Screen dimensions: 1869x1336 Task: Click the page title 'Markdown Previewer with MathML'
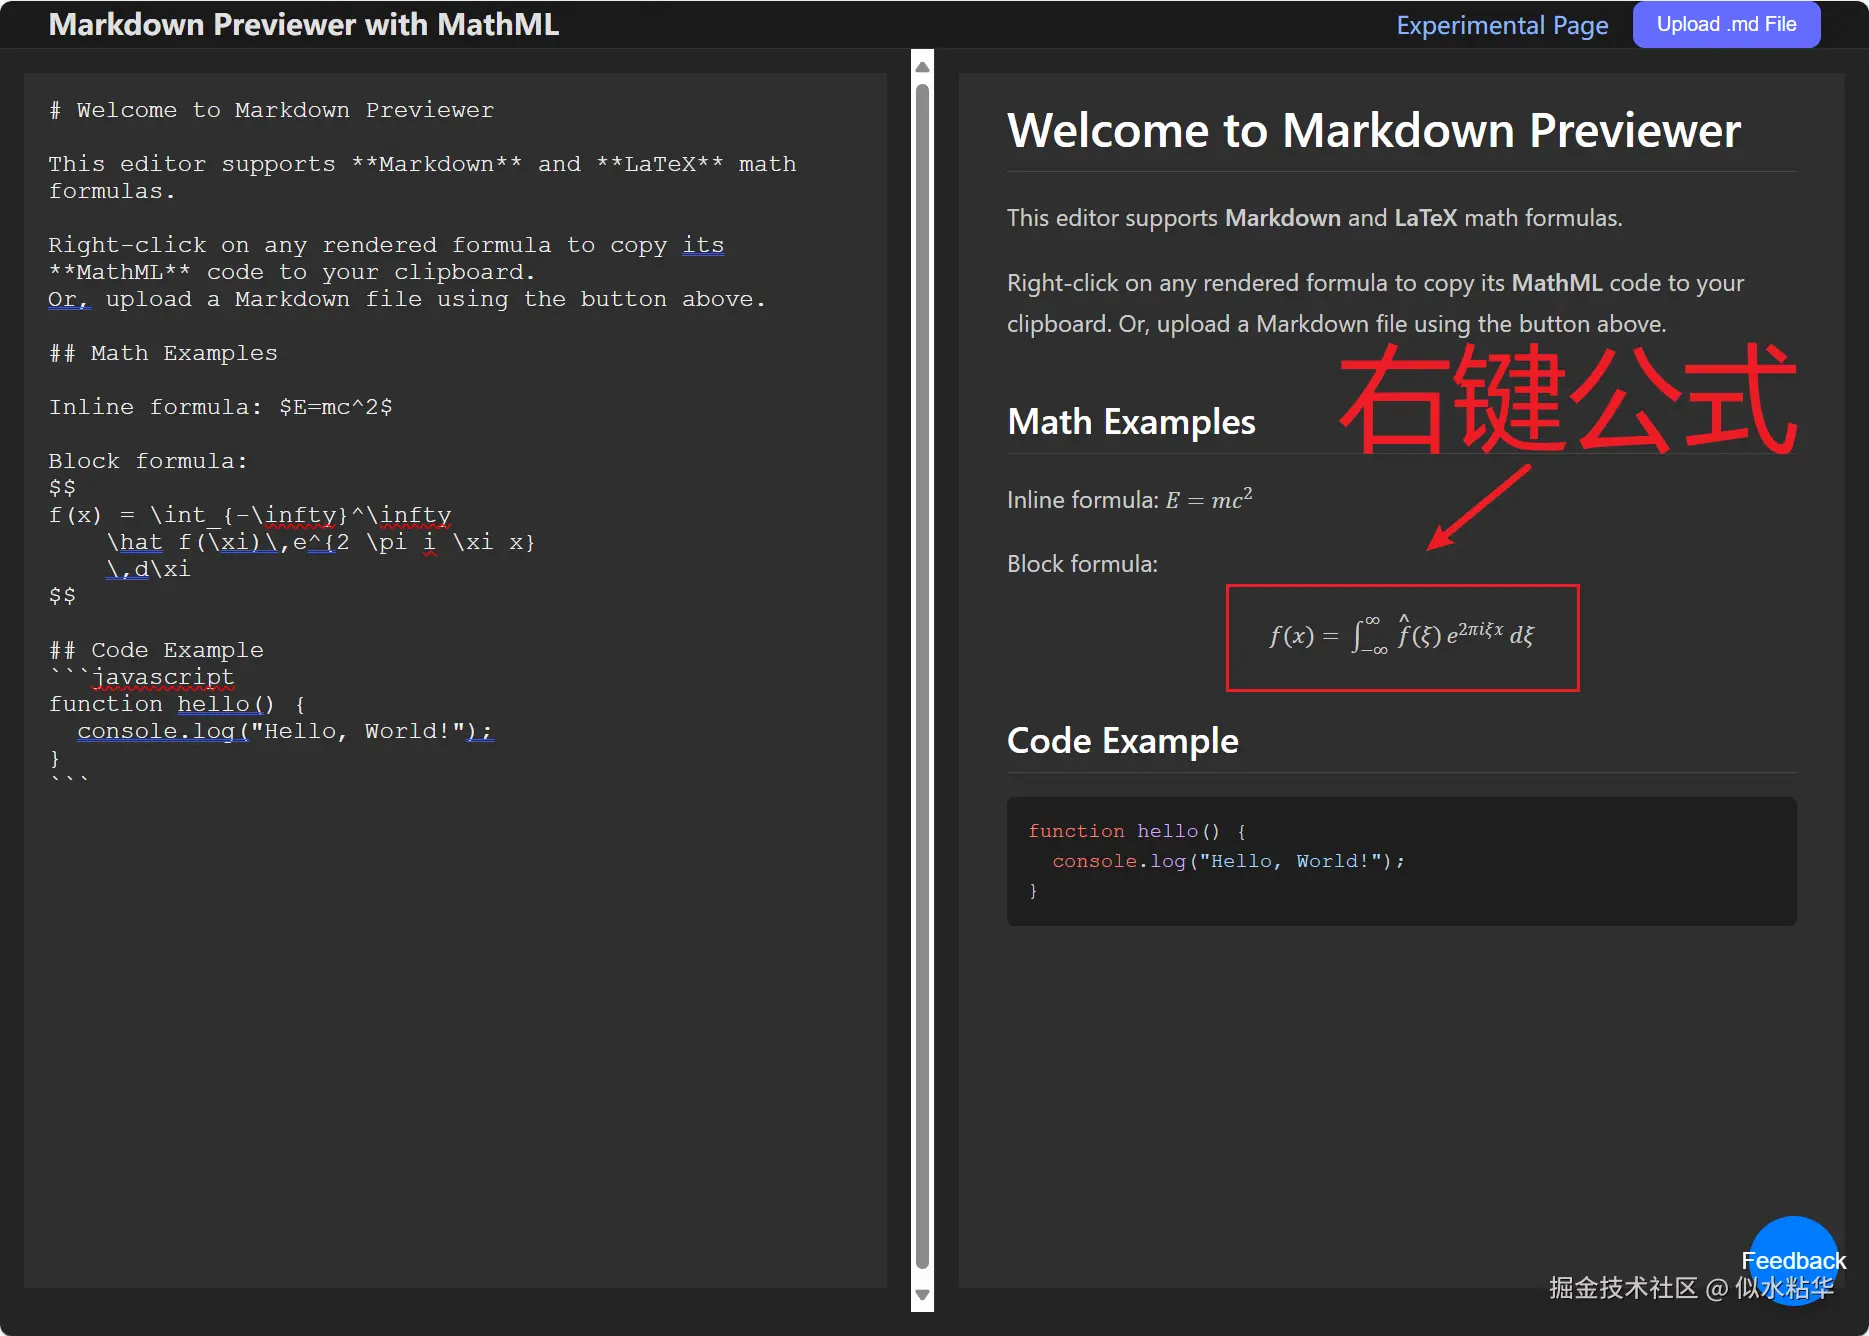pyautogui.click(x=304, y=24)
